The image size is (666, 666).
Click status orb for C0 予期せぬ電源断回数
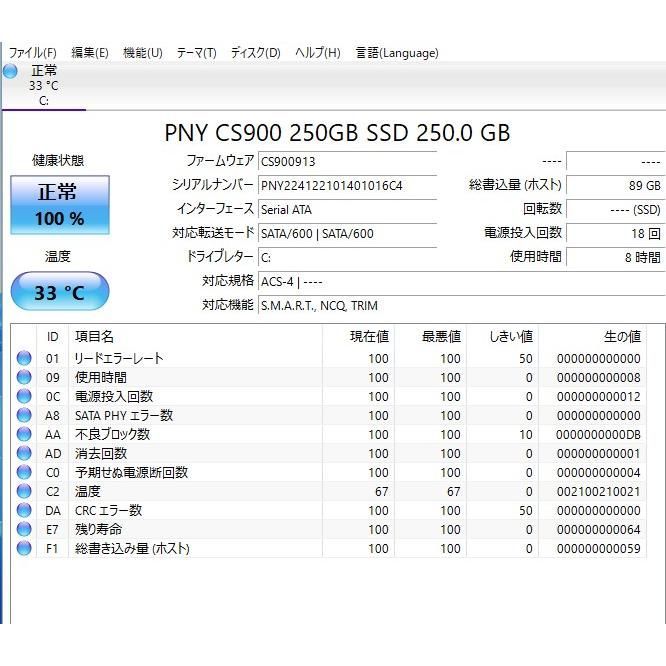[x=24, y=472]
